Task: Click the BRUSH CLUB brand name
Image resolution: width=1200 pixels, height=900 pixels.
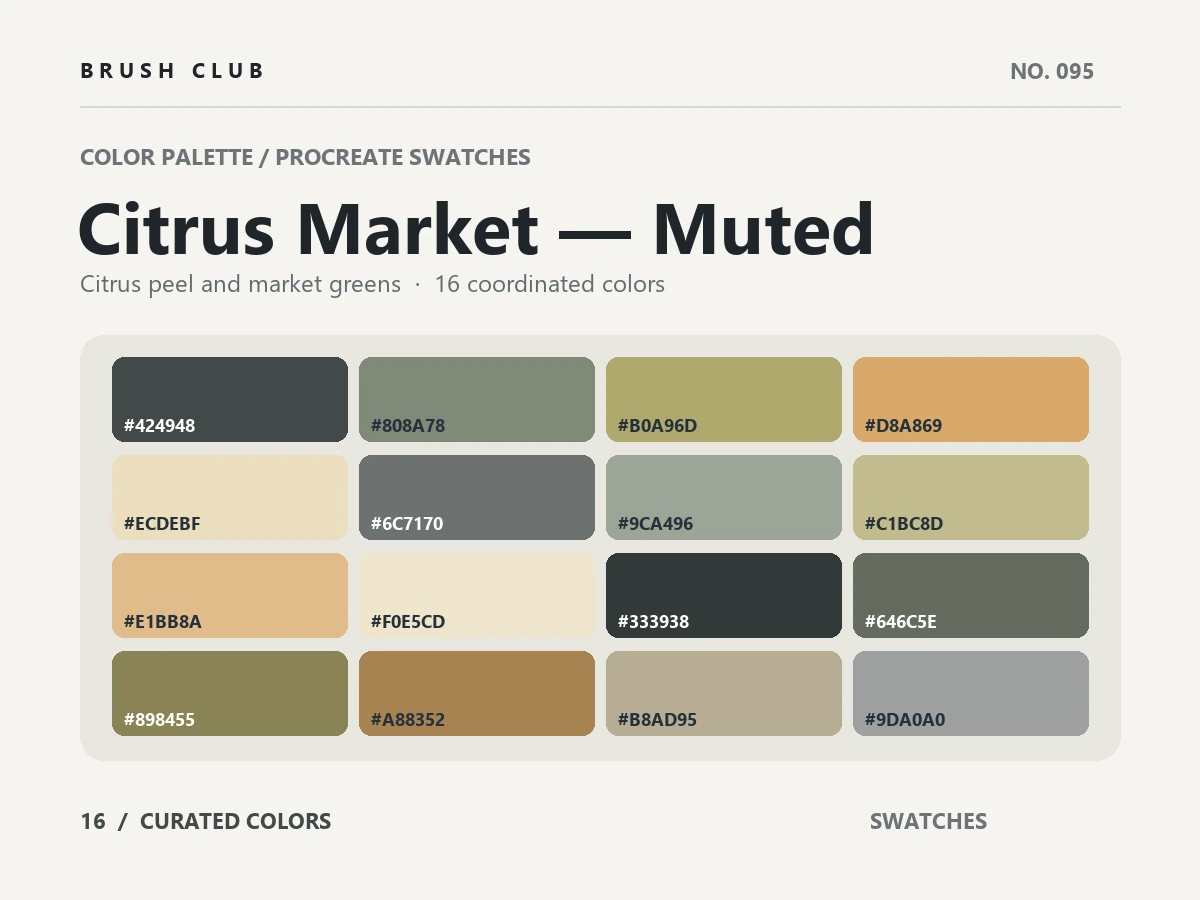Action: (x=172, y=71)
